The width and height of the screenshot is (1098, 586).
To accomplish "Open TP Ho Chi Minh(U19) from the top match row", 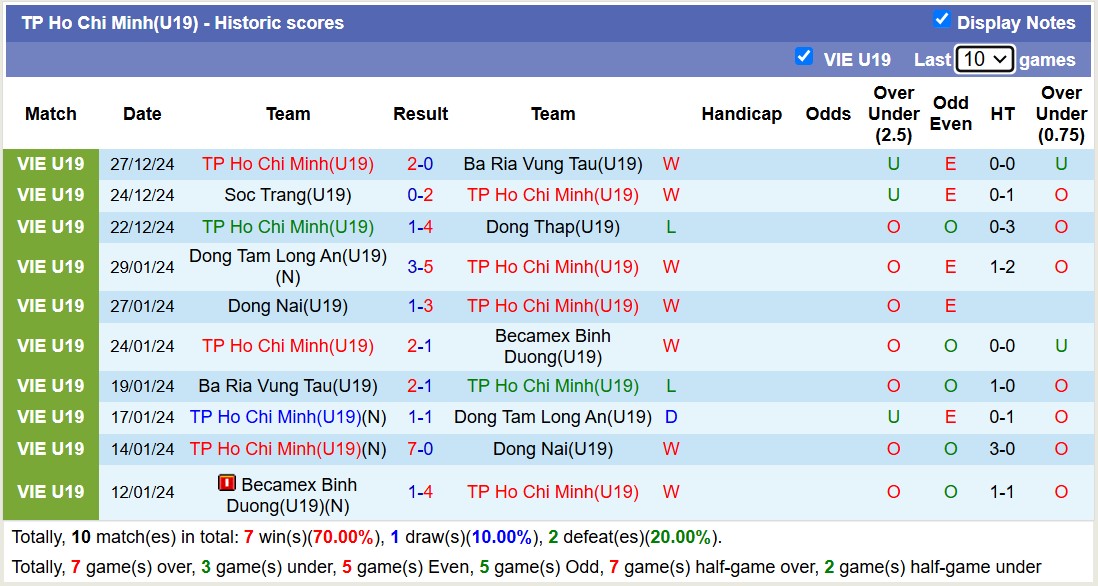I will [x=288, y=163].
